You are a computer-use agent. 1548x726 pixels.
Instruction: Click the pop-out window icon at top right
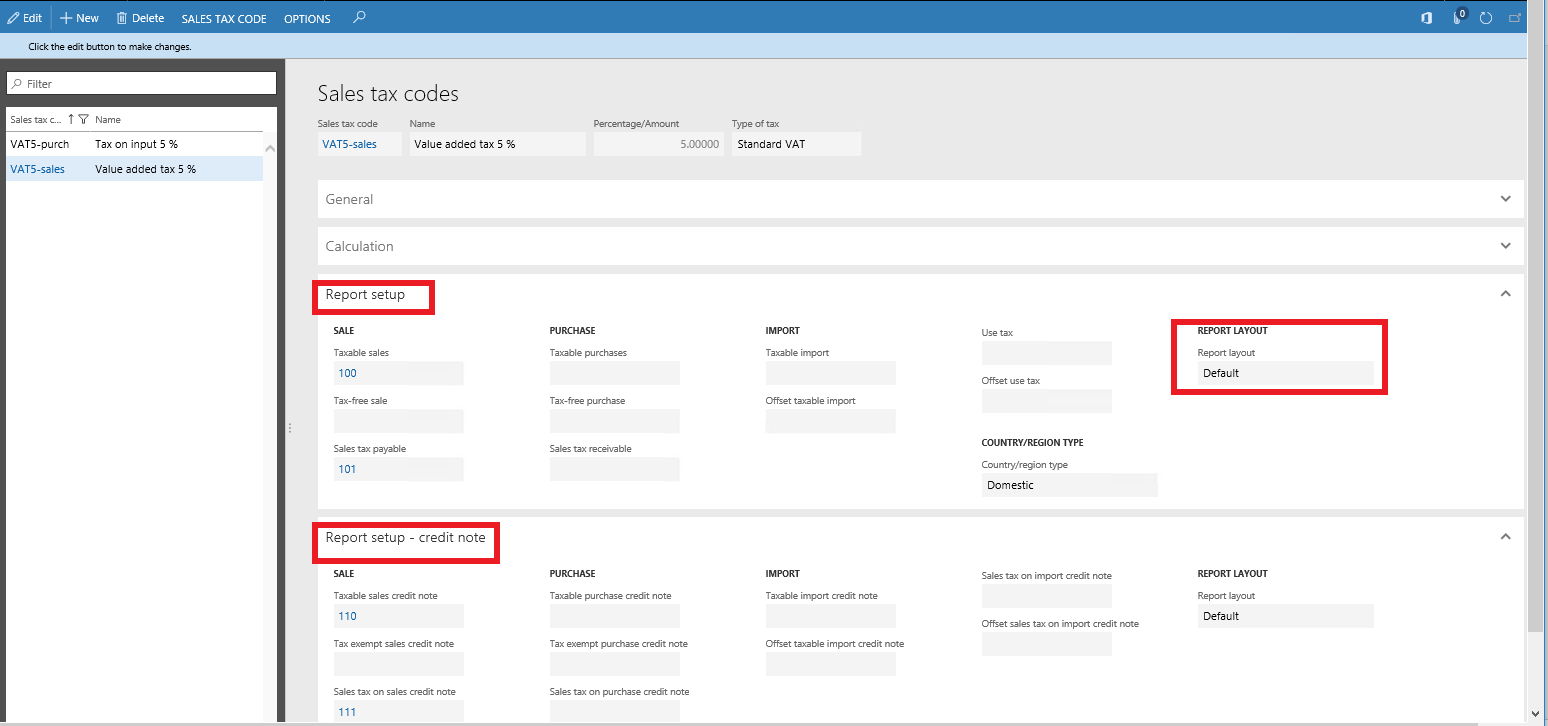pyautogui.click(x=1515, y=18)
